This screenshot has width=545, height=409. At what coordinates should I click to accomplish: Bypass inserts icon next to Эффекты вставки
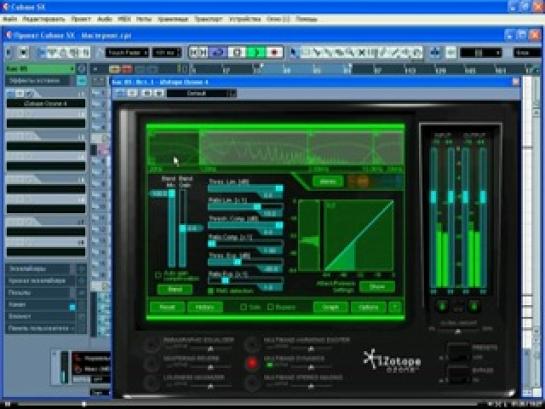click(x=81, y=81)
